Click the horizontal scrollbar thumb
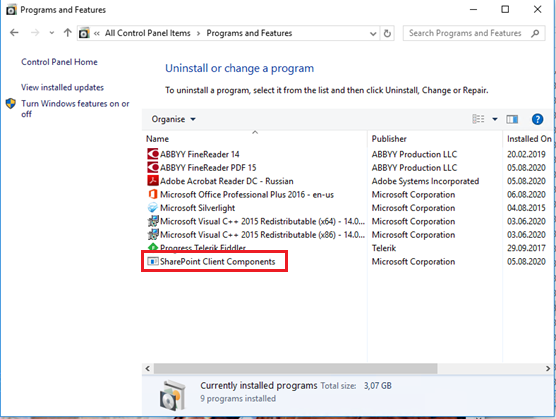The image size is (556, 419). pyautogui.click(x=295, y=369)
